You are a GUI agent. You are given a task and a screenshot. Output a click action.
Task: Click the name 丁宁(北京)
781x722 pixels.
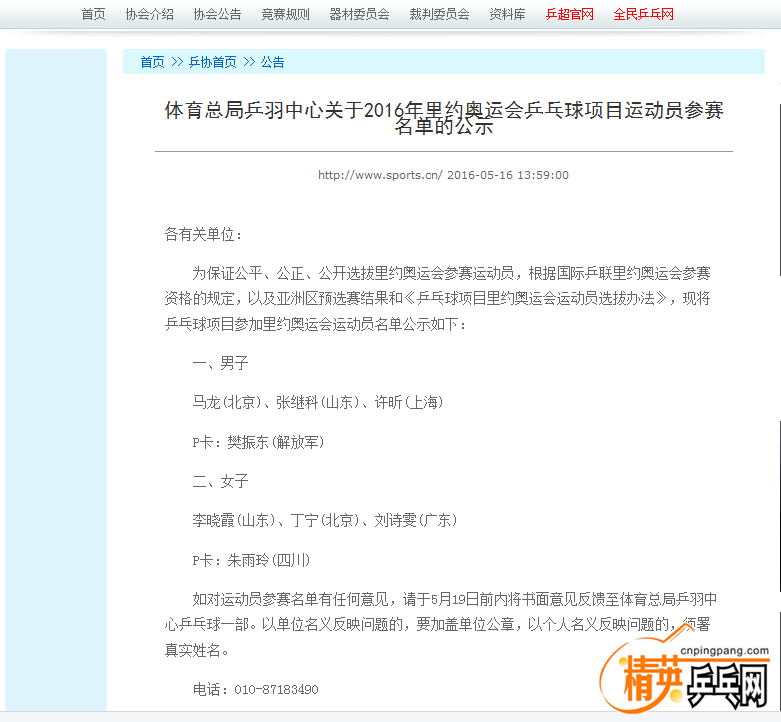[x=325, y=520]
